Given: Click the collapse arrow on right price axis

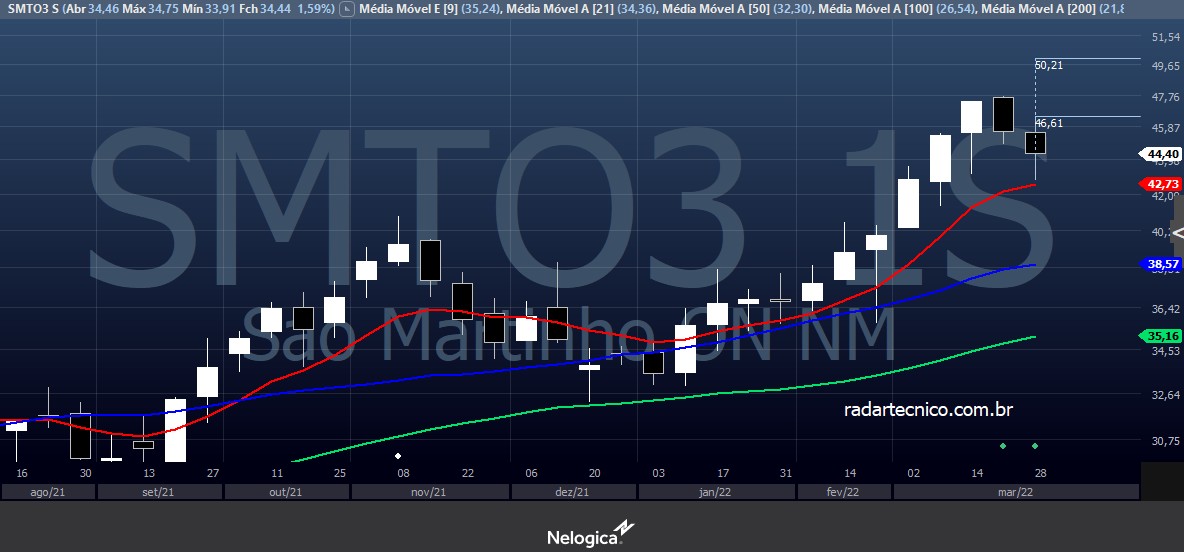Looking at the screenshot, I should tap(1177, 232).
